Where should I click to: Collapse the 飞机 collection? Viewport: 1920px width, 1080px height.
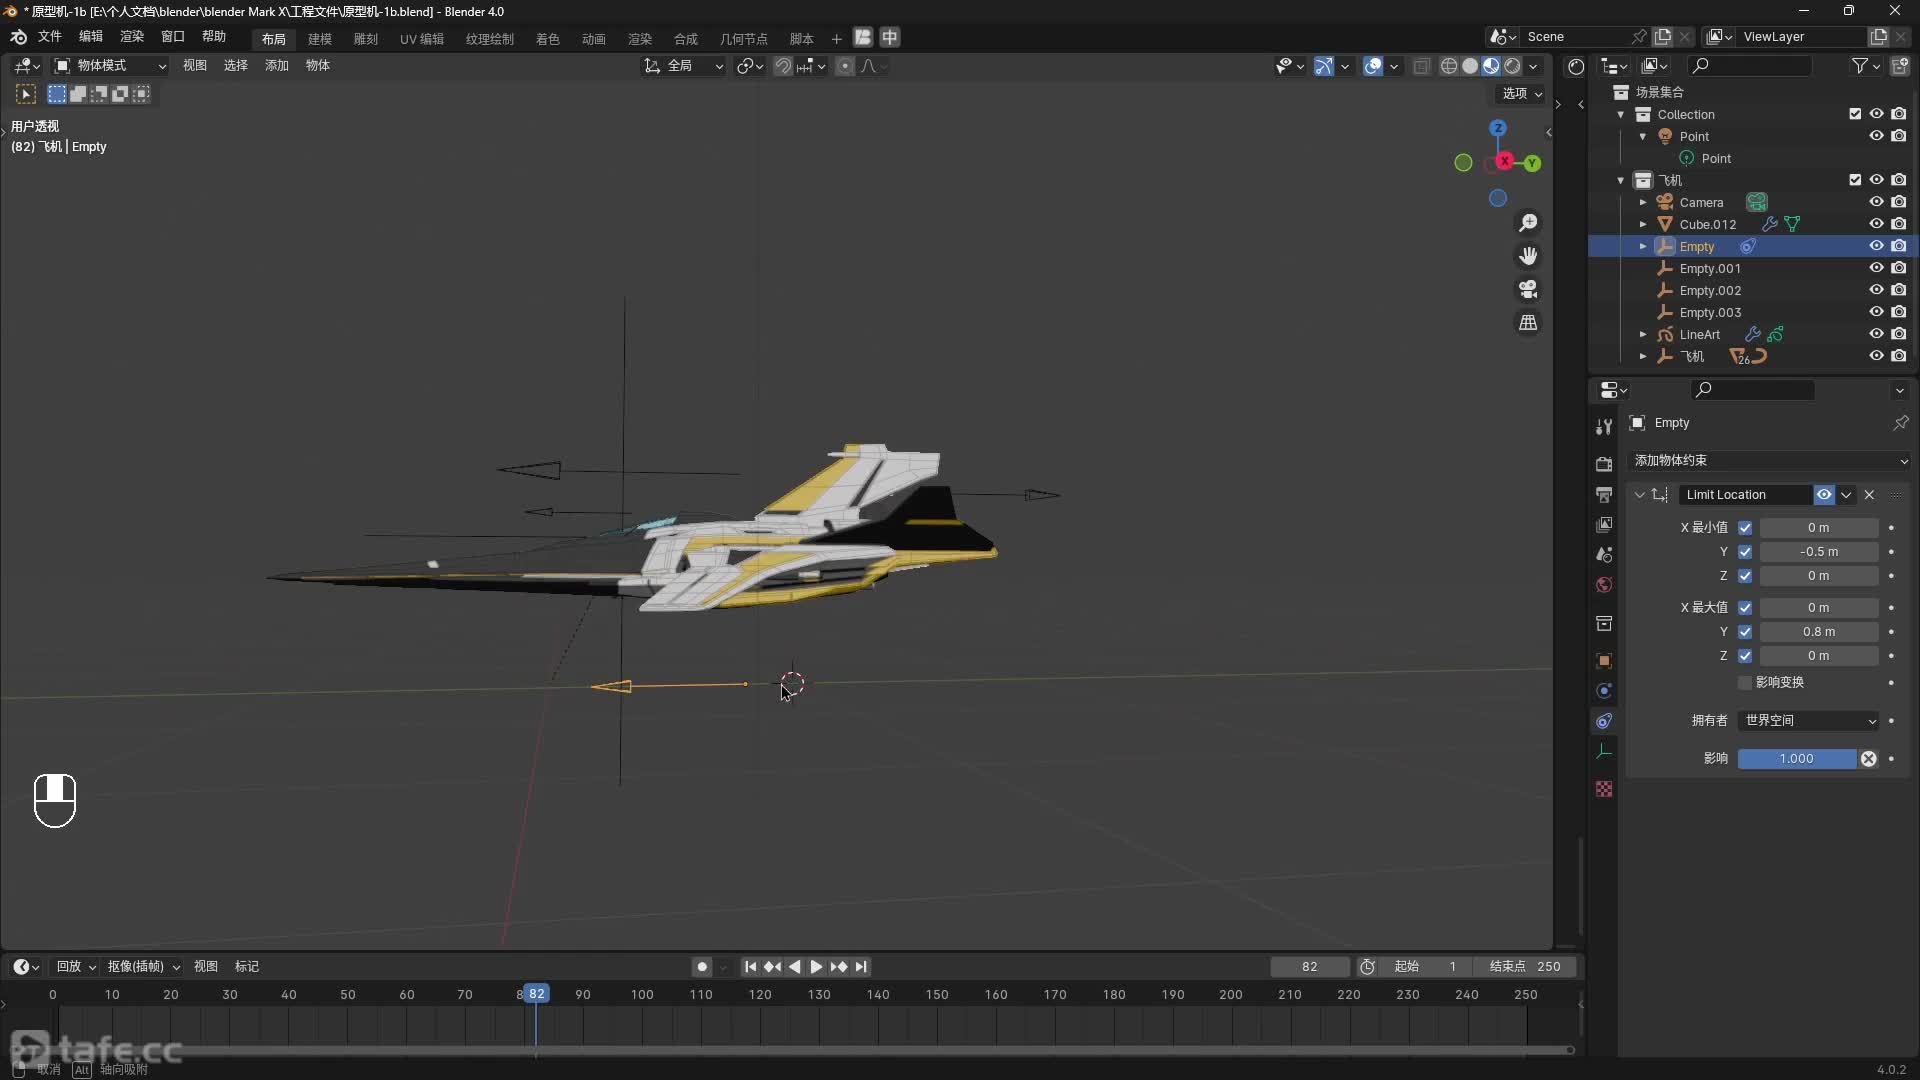pyautogui.click(x=1621, y=180)
